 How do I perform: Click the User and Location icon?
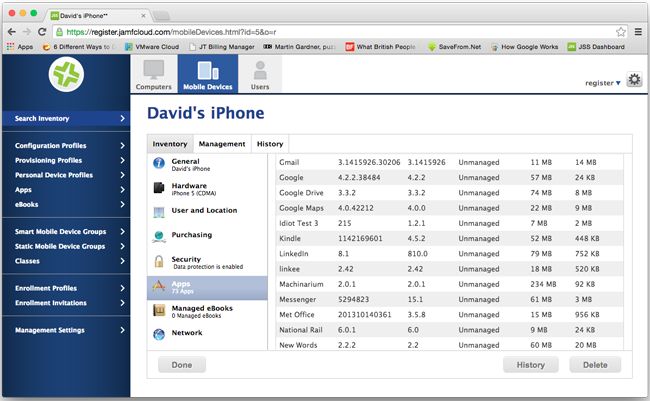tap(159, 212)
